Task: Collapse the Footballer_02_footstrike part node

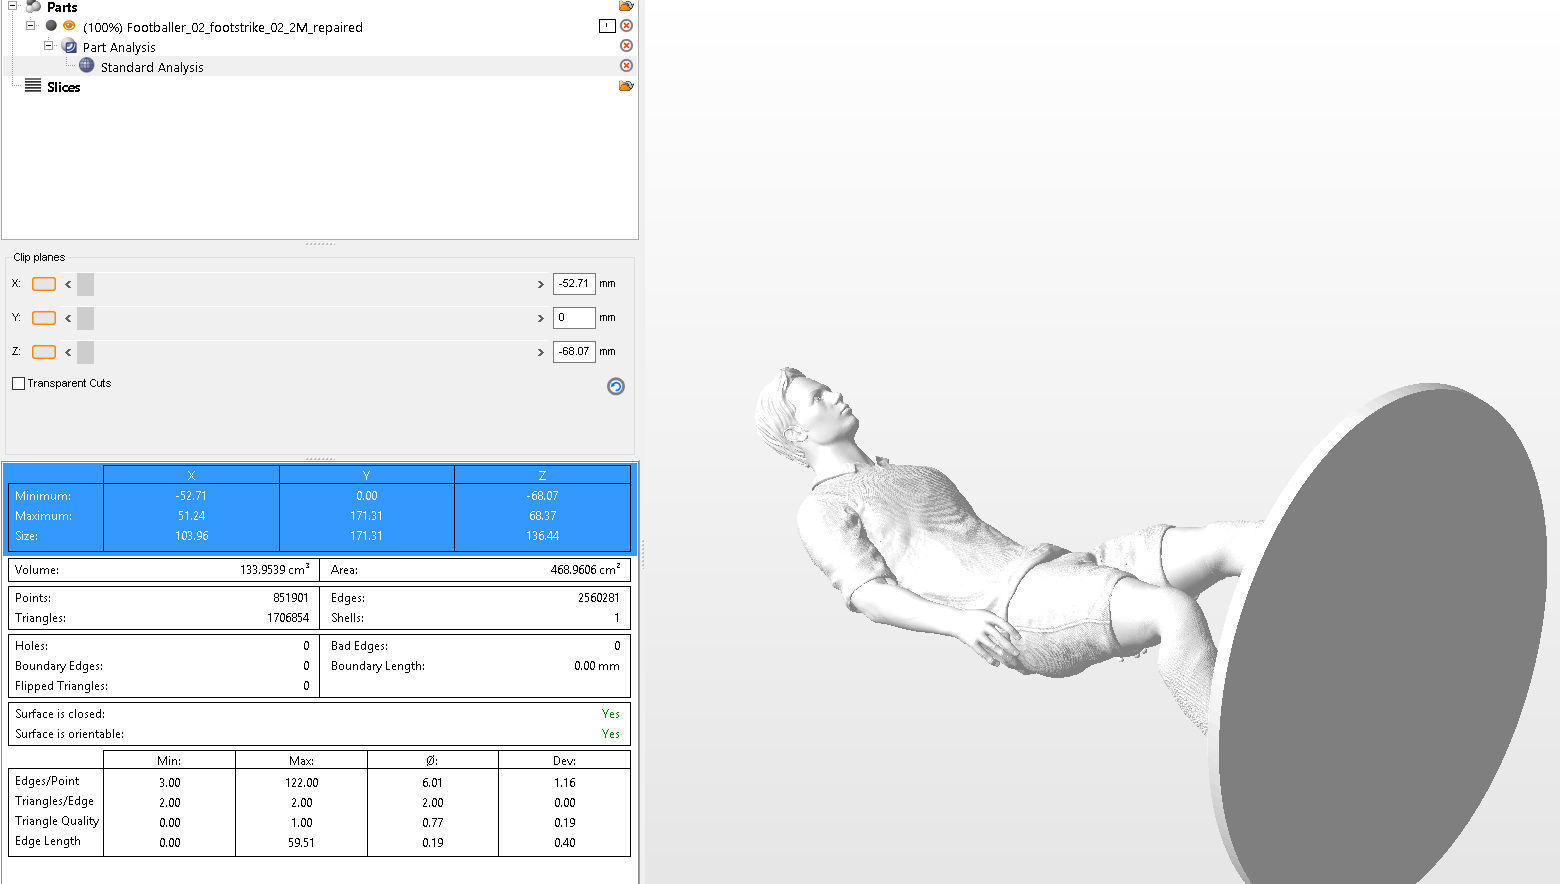Action: (30, 26)
